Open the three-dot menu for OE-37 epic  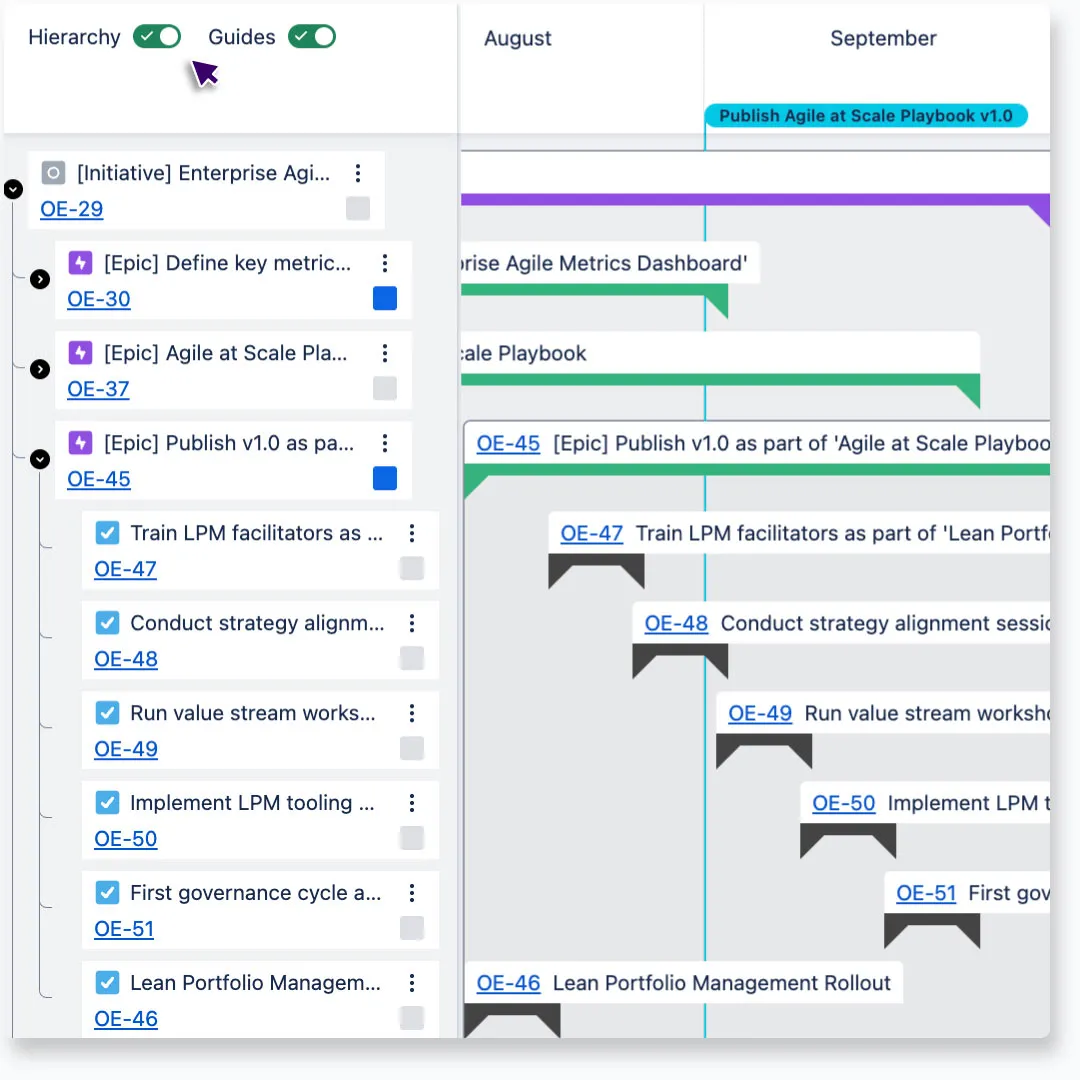(x=385, y=353)
